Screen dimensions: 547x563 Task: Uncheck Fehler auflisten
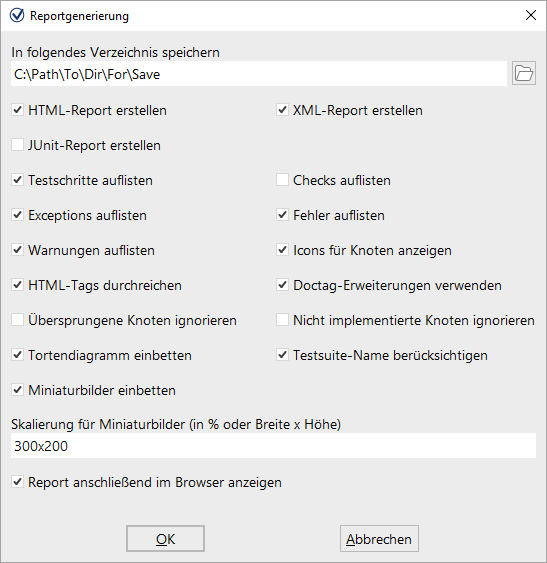coord(282,215)
